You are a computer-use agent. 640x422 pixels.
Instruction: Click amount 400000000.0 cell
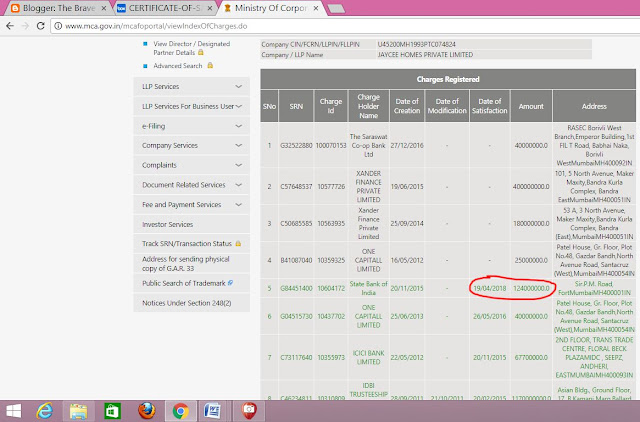(531, 187)
